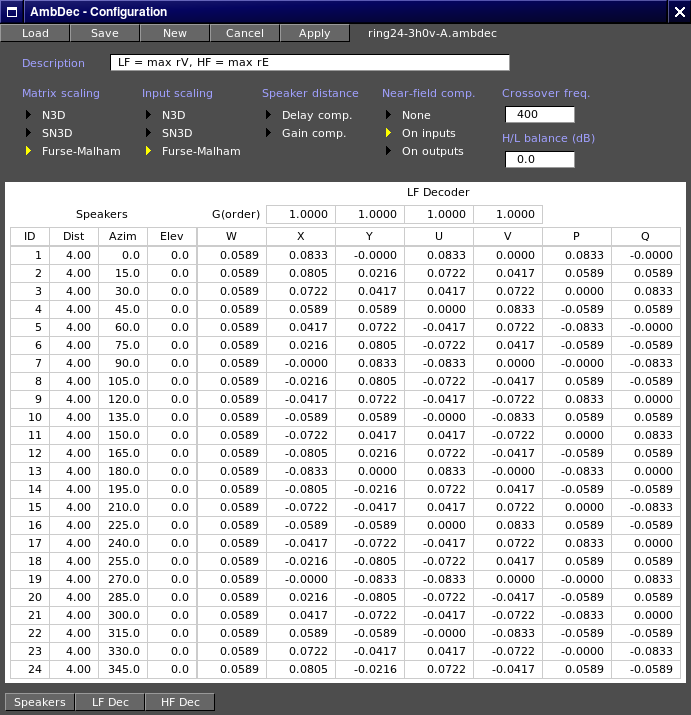Select Furse-Malham under Input scaling
Image resolution: width=691 pixels, height=715 pixels.
193,151
